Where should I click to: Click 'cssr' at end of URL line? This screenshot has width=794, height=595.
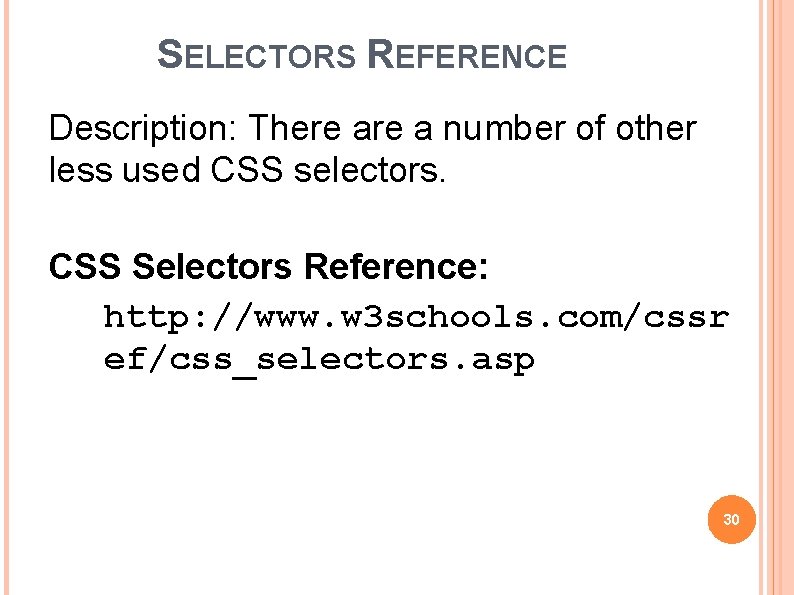(686, 318)
